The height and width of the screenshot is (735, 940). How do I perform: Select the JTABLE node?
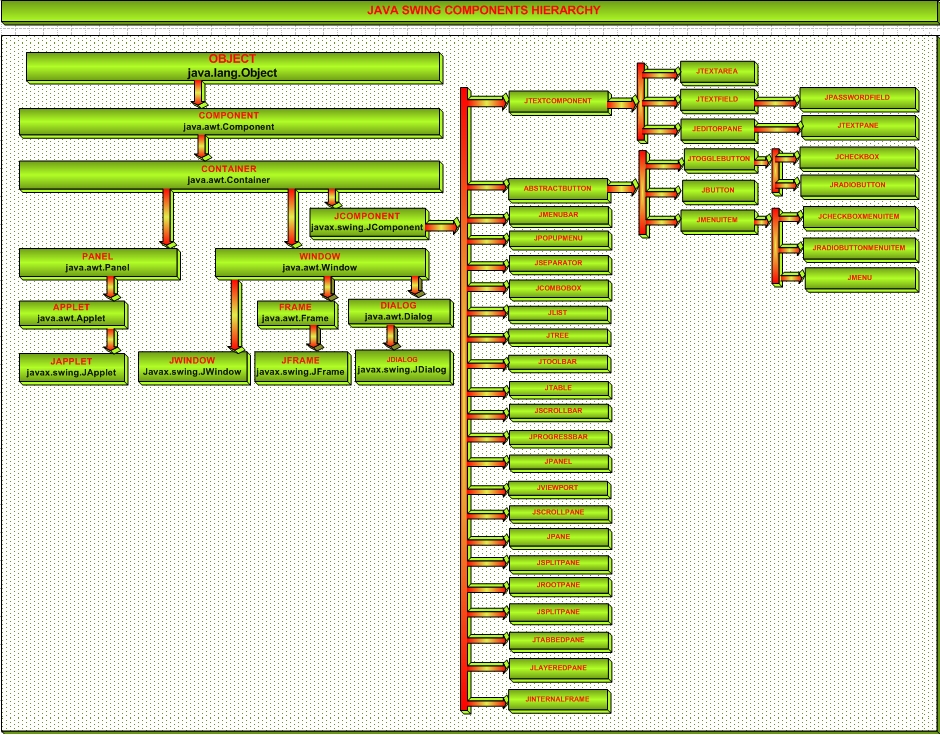point(559,388)
